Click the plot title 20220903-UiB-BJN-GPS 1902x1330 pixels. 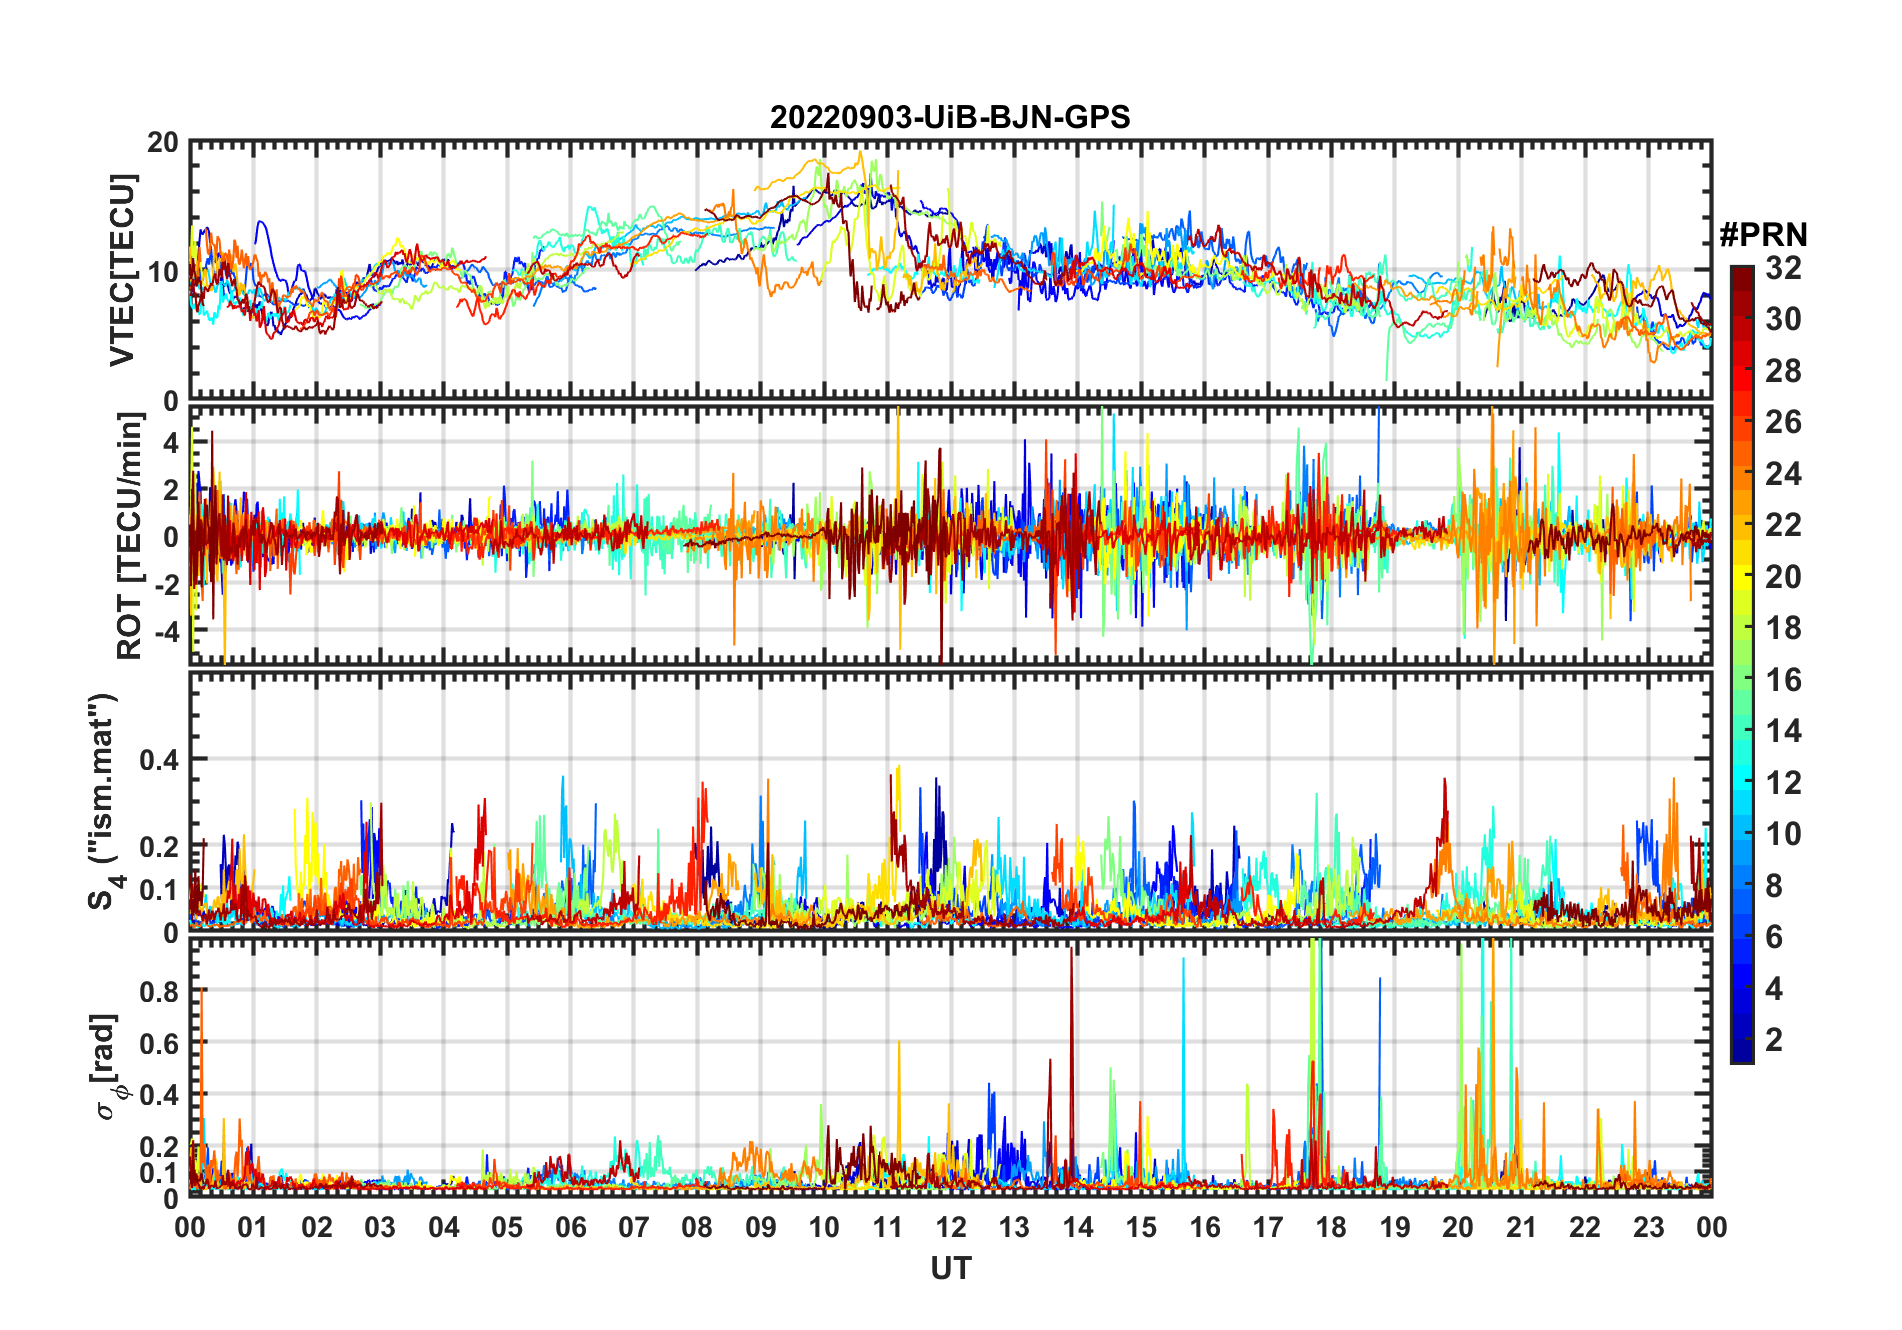(x=950, y=118)
